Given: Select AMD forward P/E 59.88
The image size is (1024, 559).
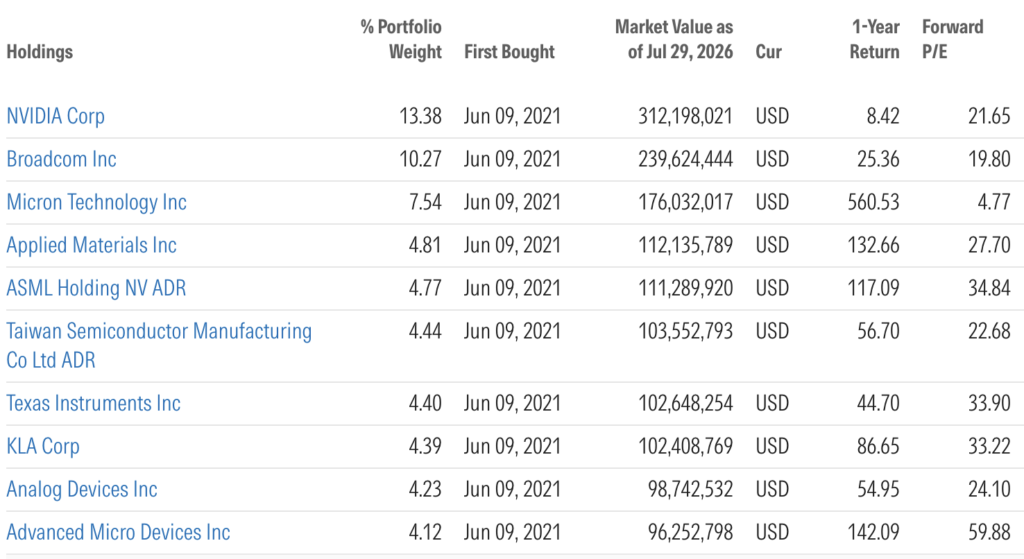Looking at the screenshot, I should (x=989, y=533).
